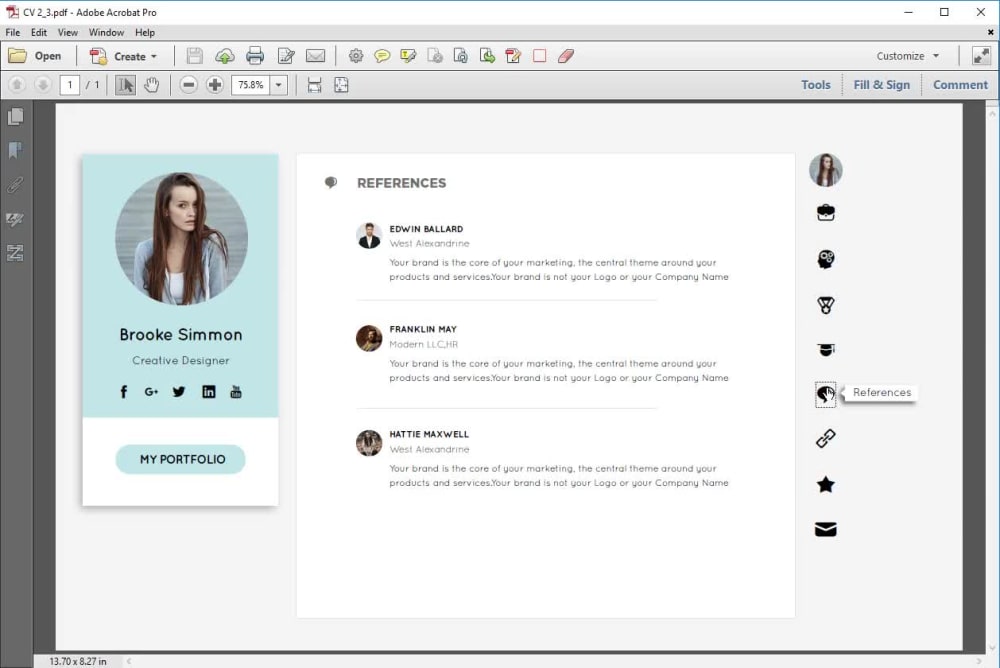This screenshot has height=668, width=1000.
Task: Select the star icon in the right sidebar
Action: pos(825,484)
